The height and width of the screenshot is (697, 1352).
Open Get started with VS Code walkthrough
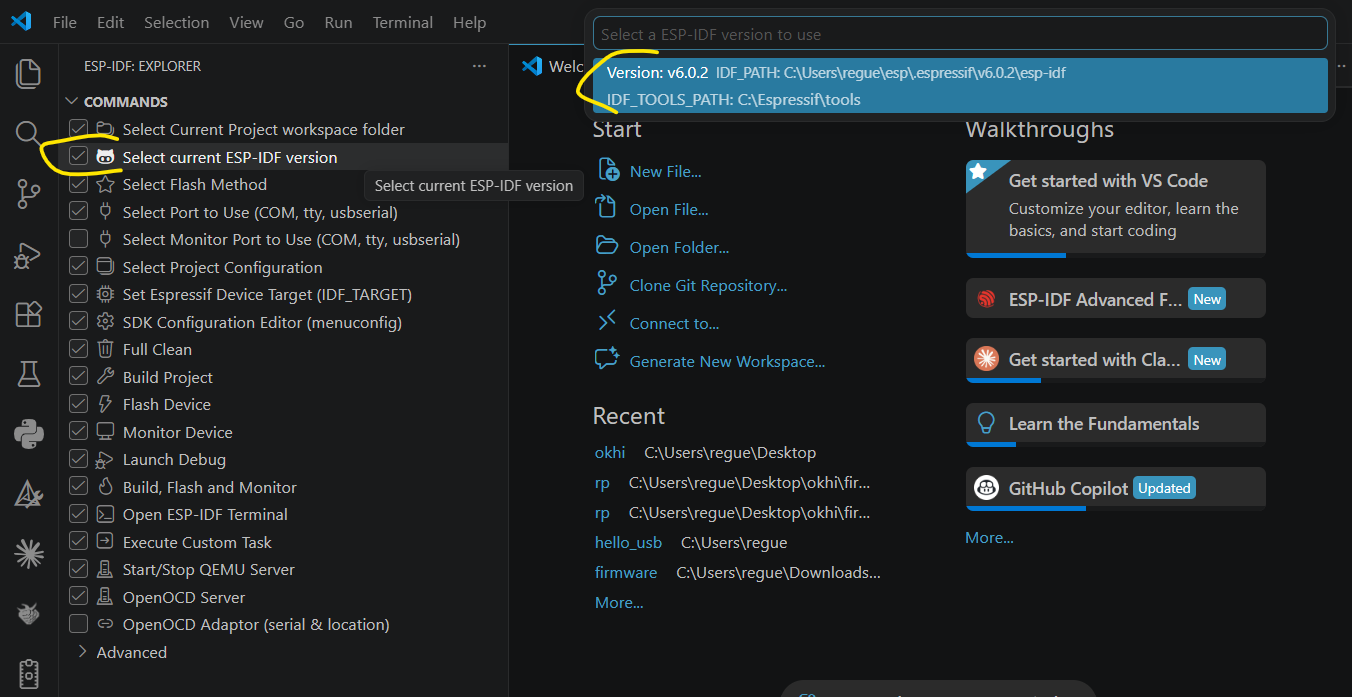click(1116, 208)
